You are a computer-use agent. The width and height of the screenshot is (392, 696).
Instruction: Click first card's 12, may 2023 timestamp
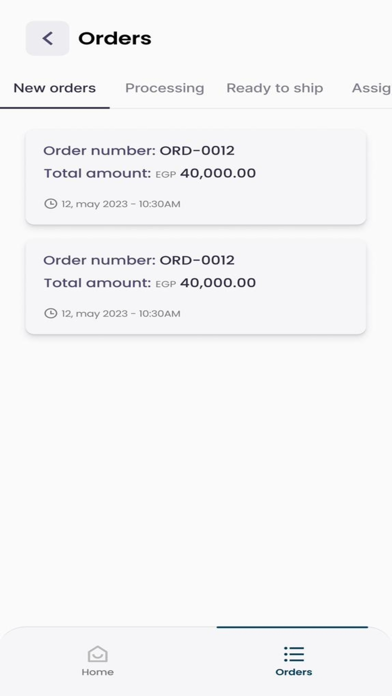tap(121, 204)
